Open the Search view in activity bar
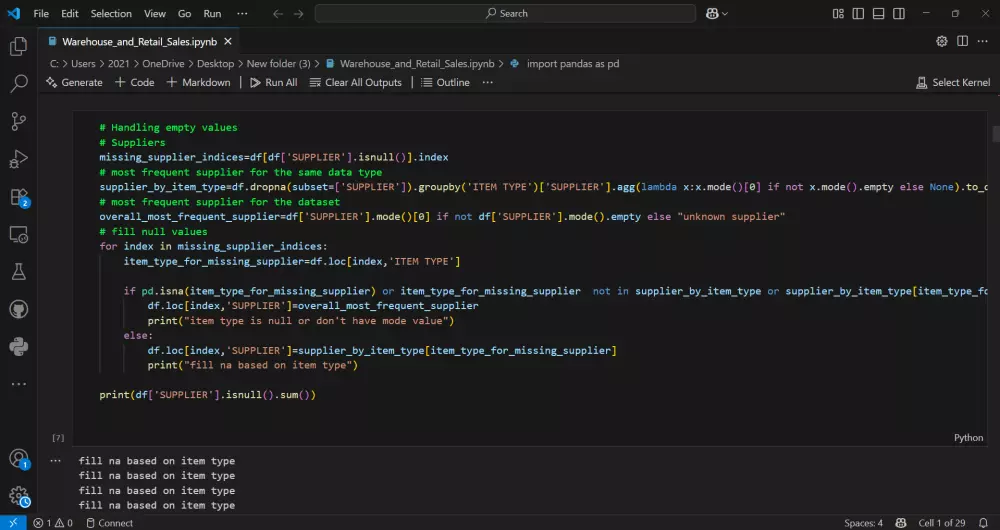The image size is (1000, 530). click(x=18, y=84)
